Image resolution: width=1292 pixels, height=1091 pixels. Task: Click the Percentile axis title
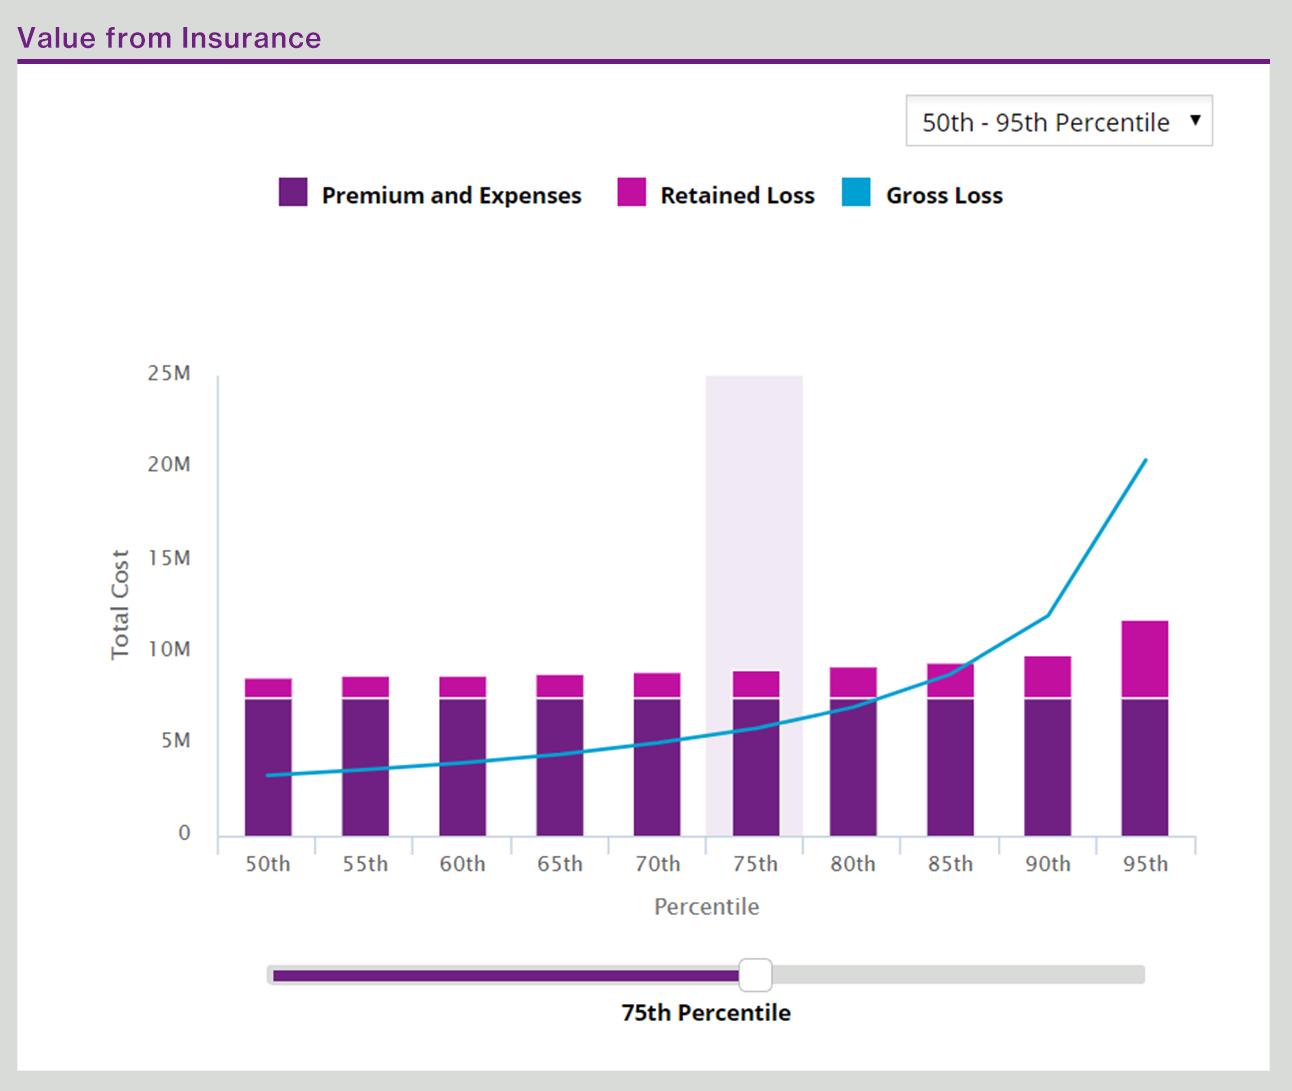pyautogui.click(x=707, y=907)
